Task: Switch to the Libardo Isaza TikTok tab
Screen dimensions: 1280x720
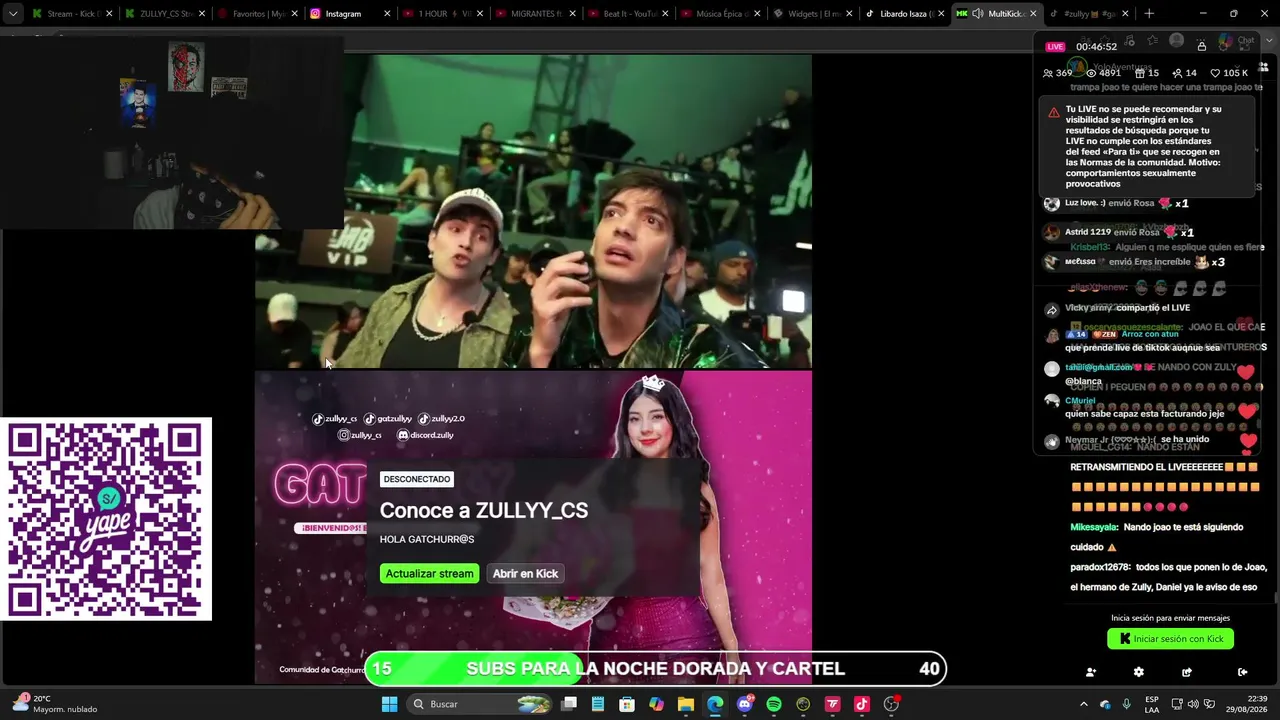Action: tap(906, 14)
